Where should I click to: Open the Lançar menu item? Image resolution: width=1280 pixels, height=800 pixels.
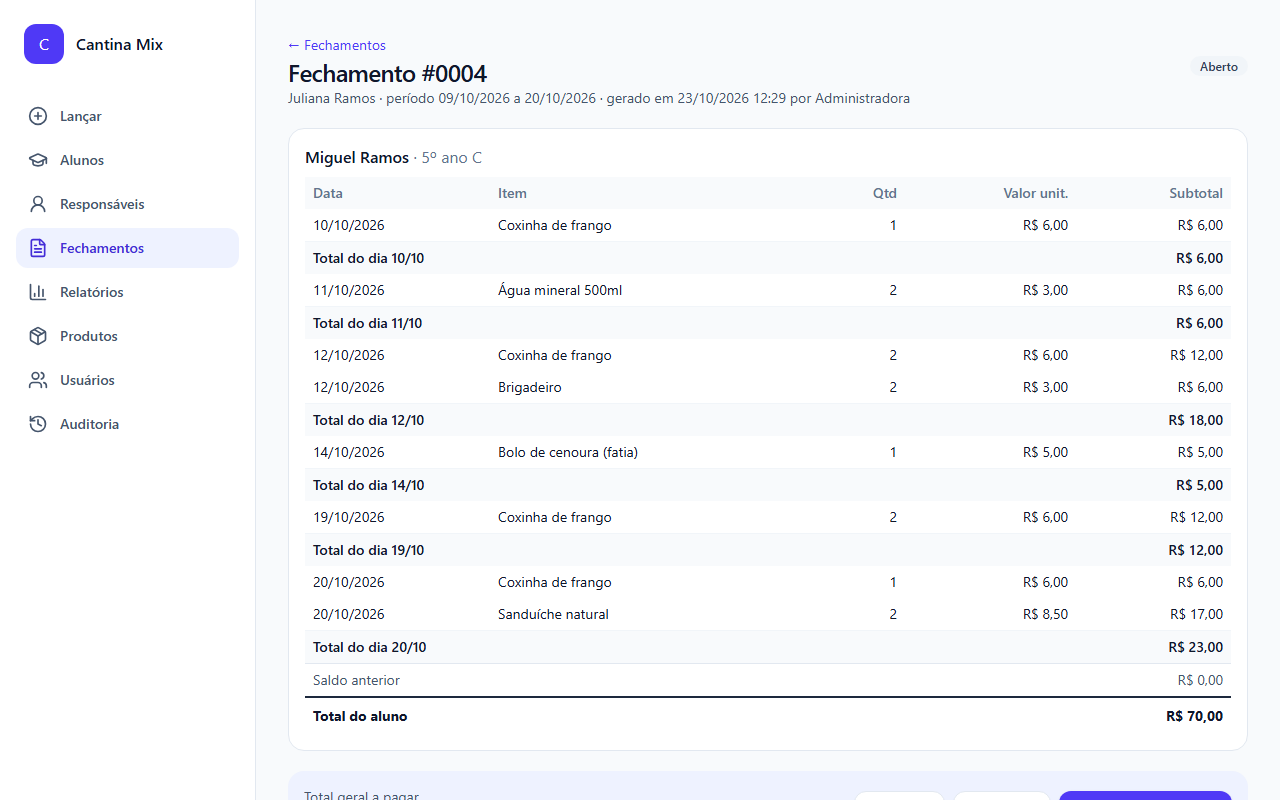[127, 116]
